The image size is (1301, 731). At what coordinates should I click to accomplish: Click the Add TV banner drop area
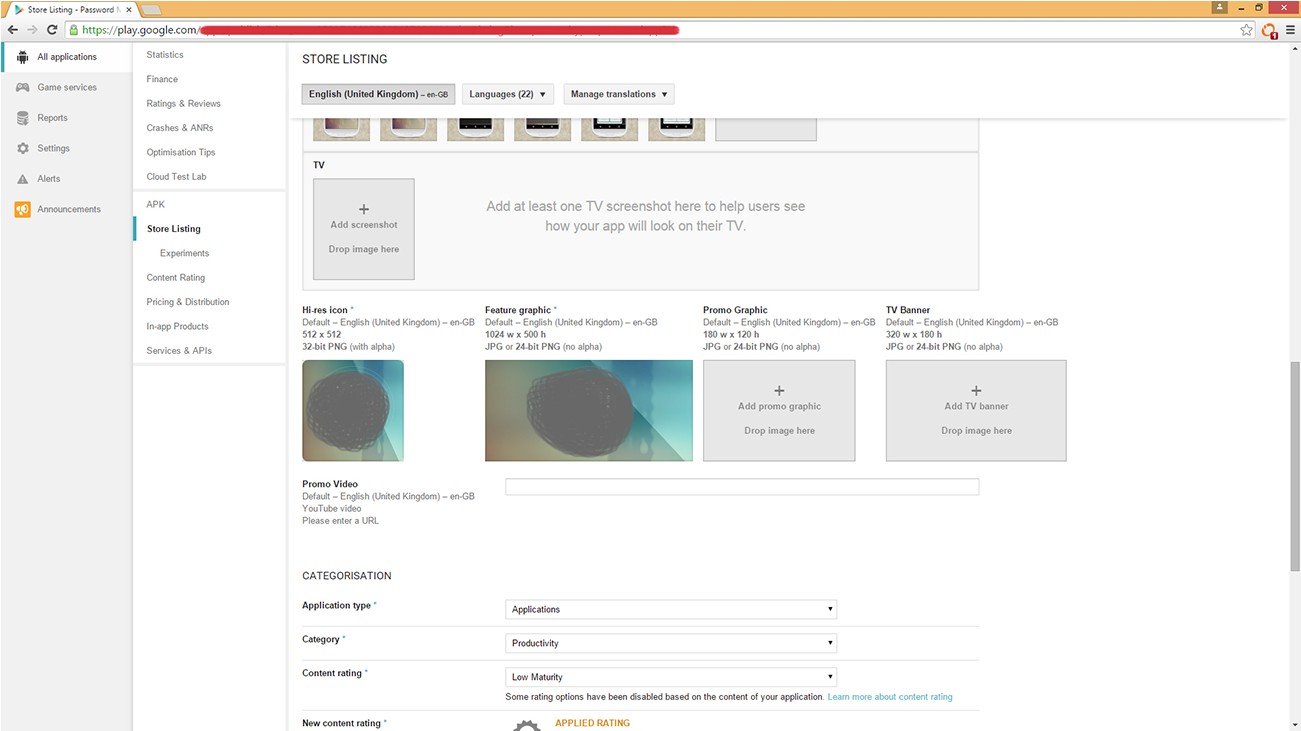[x=976, y=410]
